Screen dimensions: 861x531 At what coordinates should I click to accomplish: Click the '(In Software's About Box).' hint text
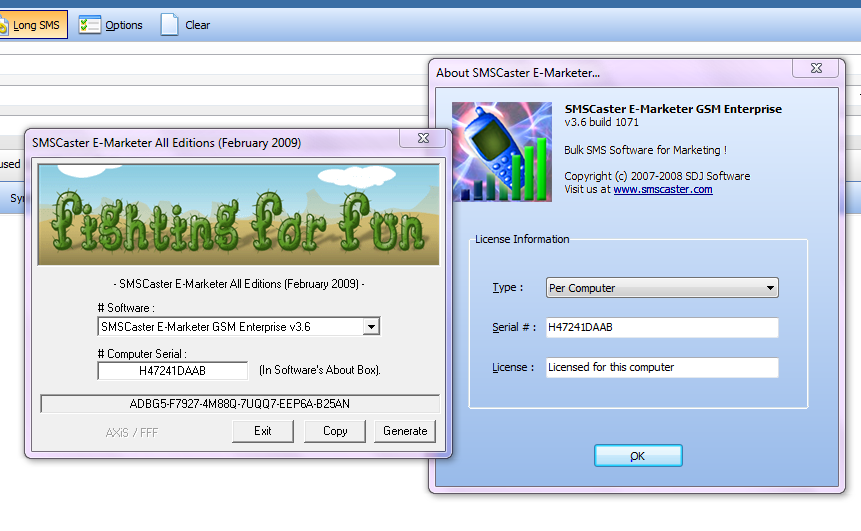pyautogui.click(x=320, y=370)
